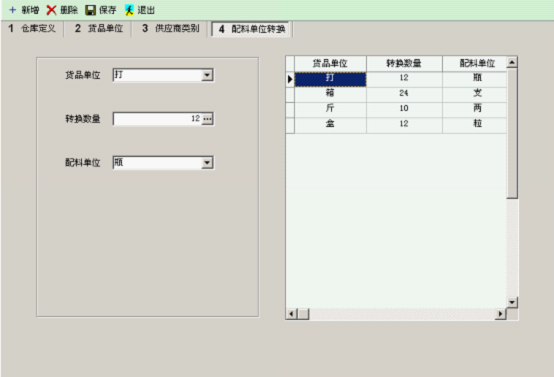Select the 配料单位转换 tab

(252, 29)
